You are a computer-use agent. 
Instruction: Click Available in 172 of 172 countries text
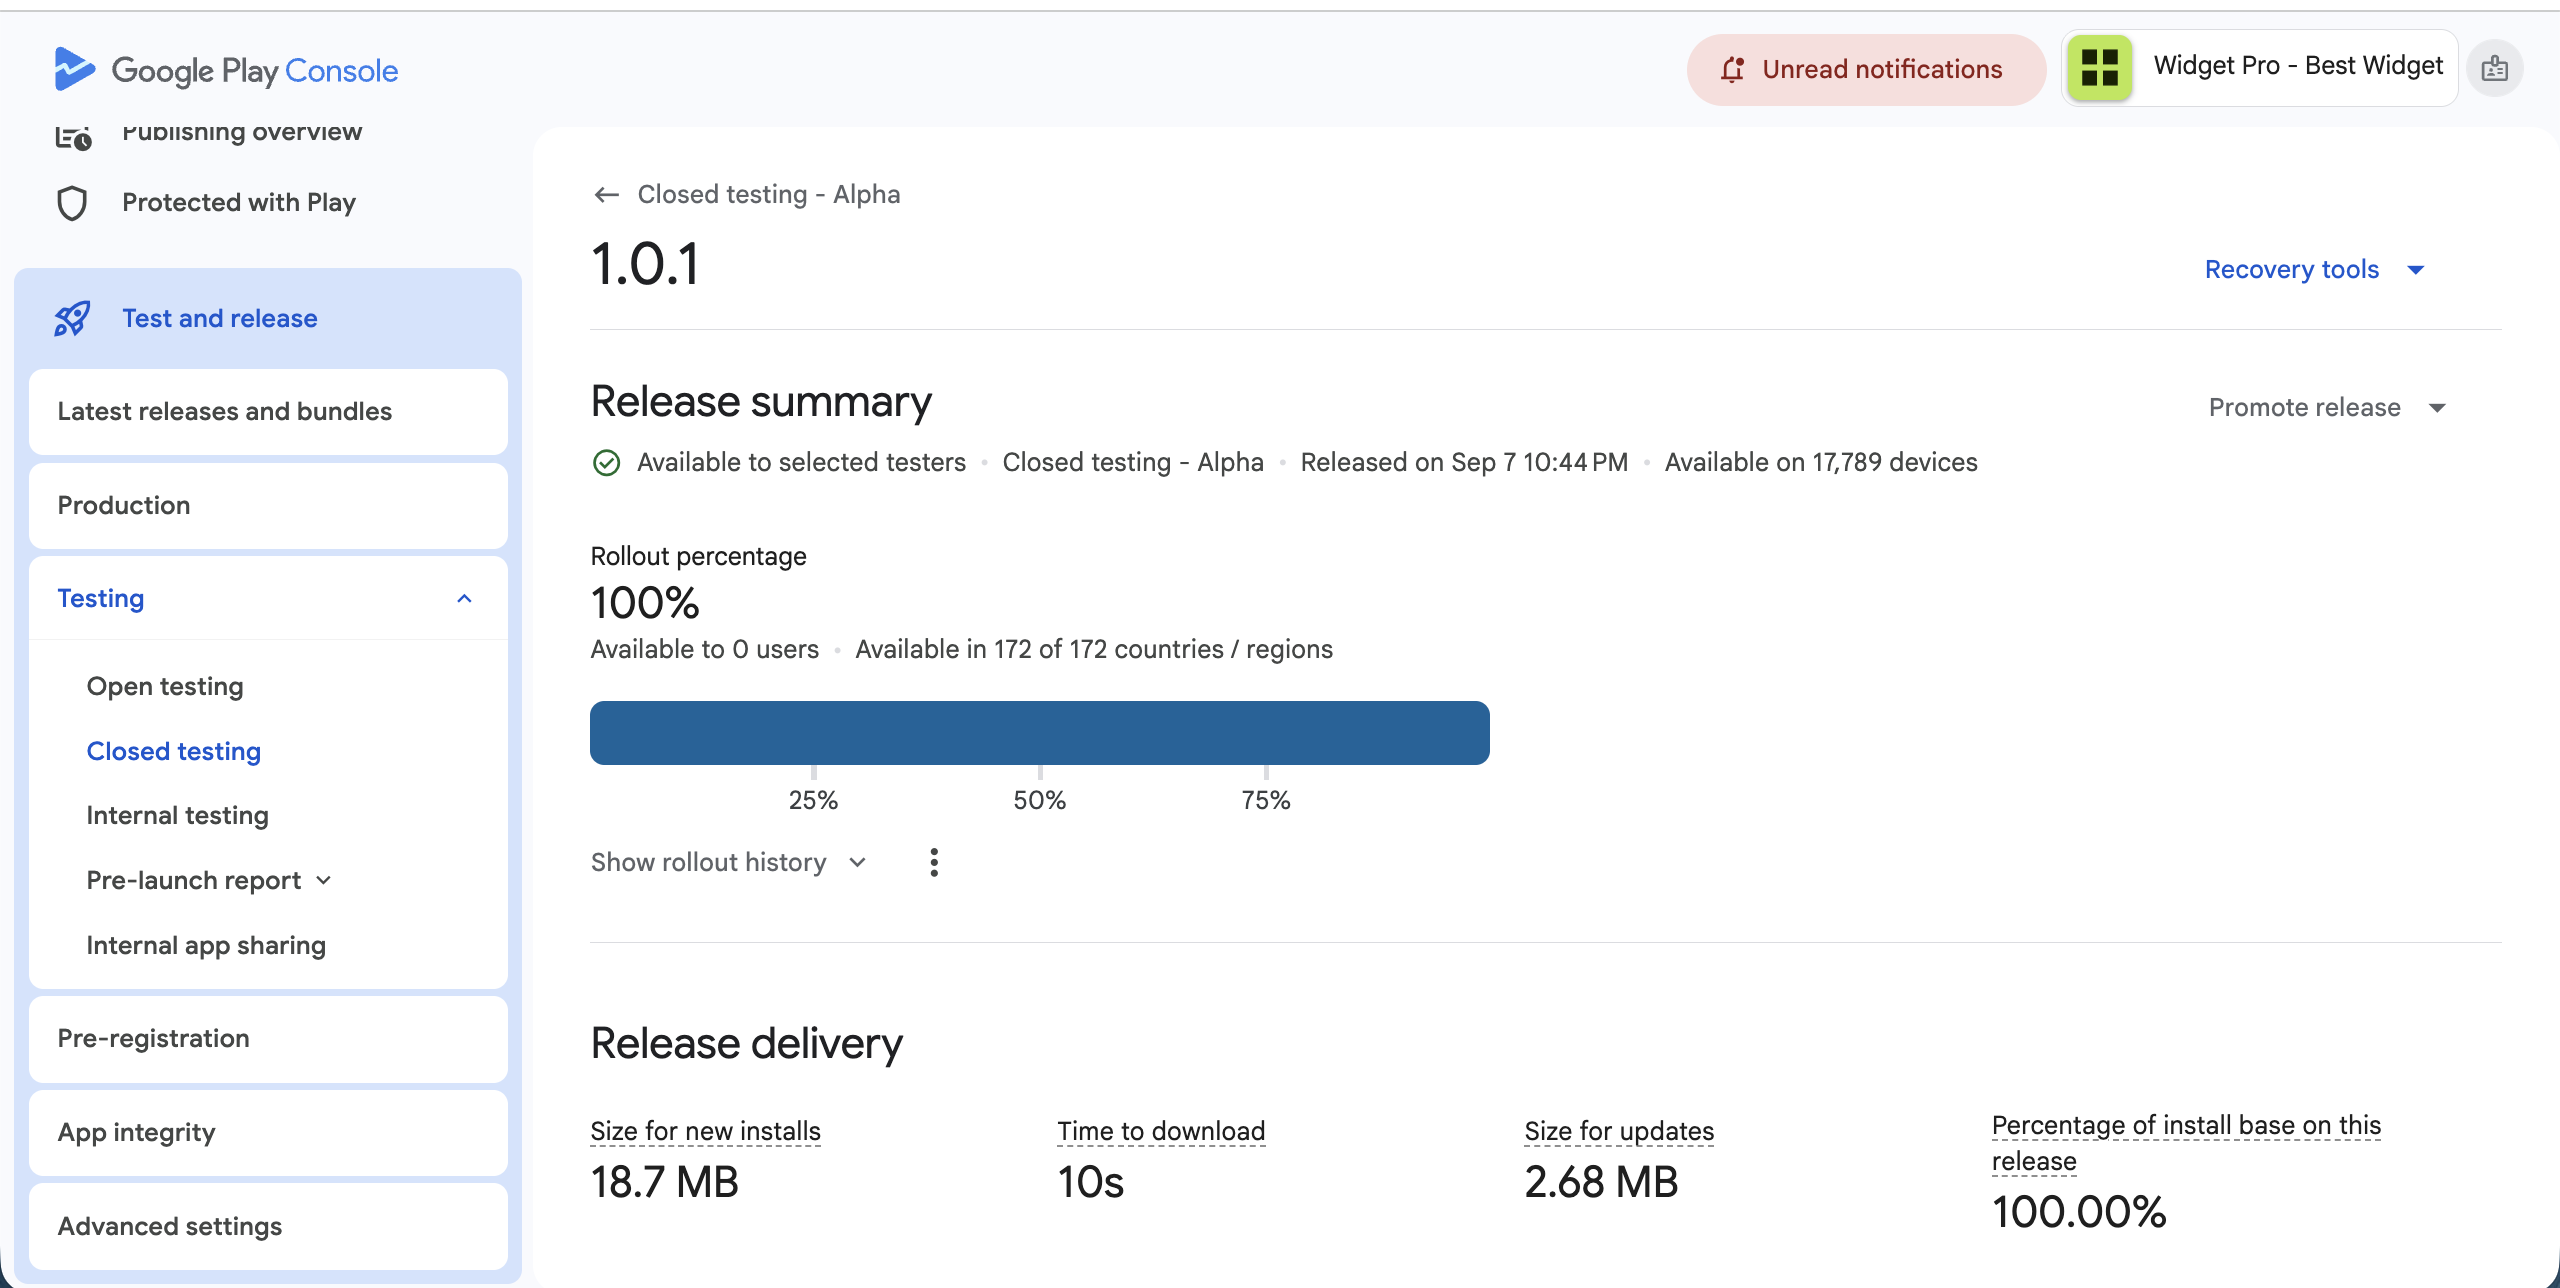click(1094, 649)
